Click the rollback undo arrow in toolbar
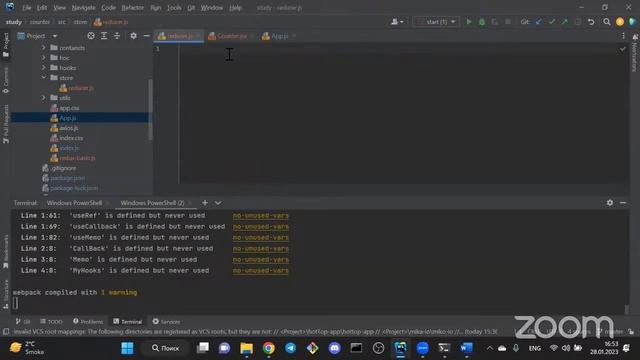Screen dimensions: 640x360 [591, 22]
